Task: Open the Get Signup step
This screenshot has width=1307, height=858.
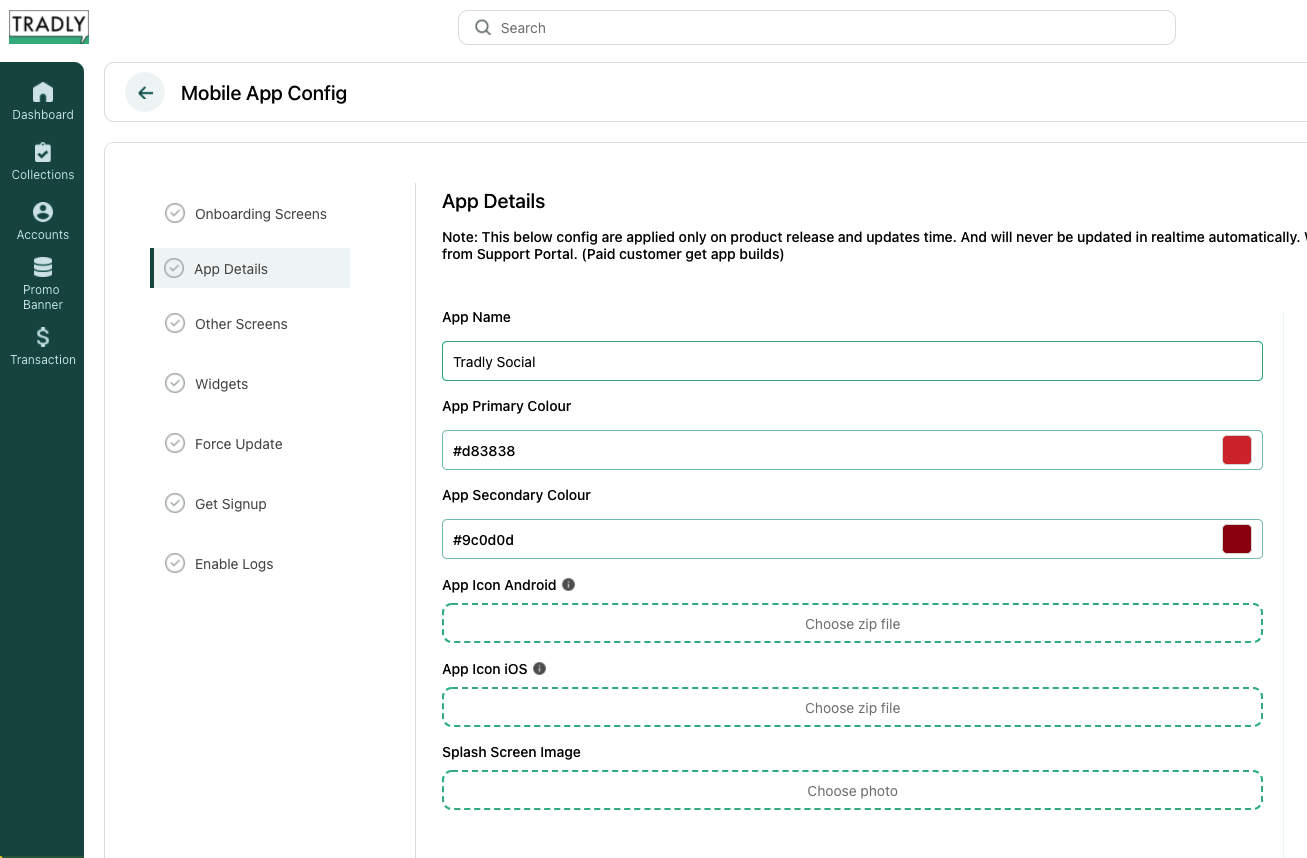Action: point(230,504)
